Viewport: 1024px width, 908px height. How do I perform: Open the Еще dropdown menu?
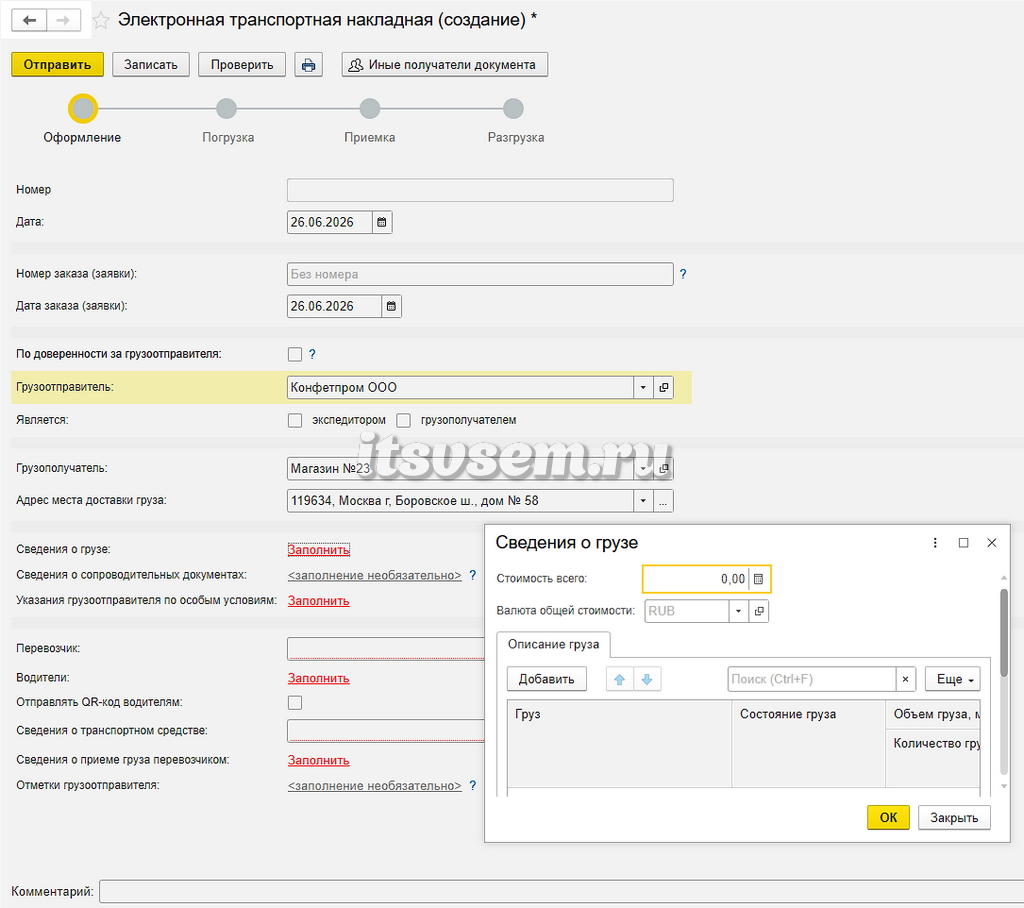[x=953, y=679]
